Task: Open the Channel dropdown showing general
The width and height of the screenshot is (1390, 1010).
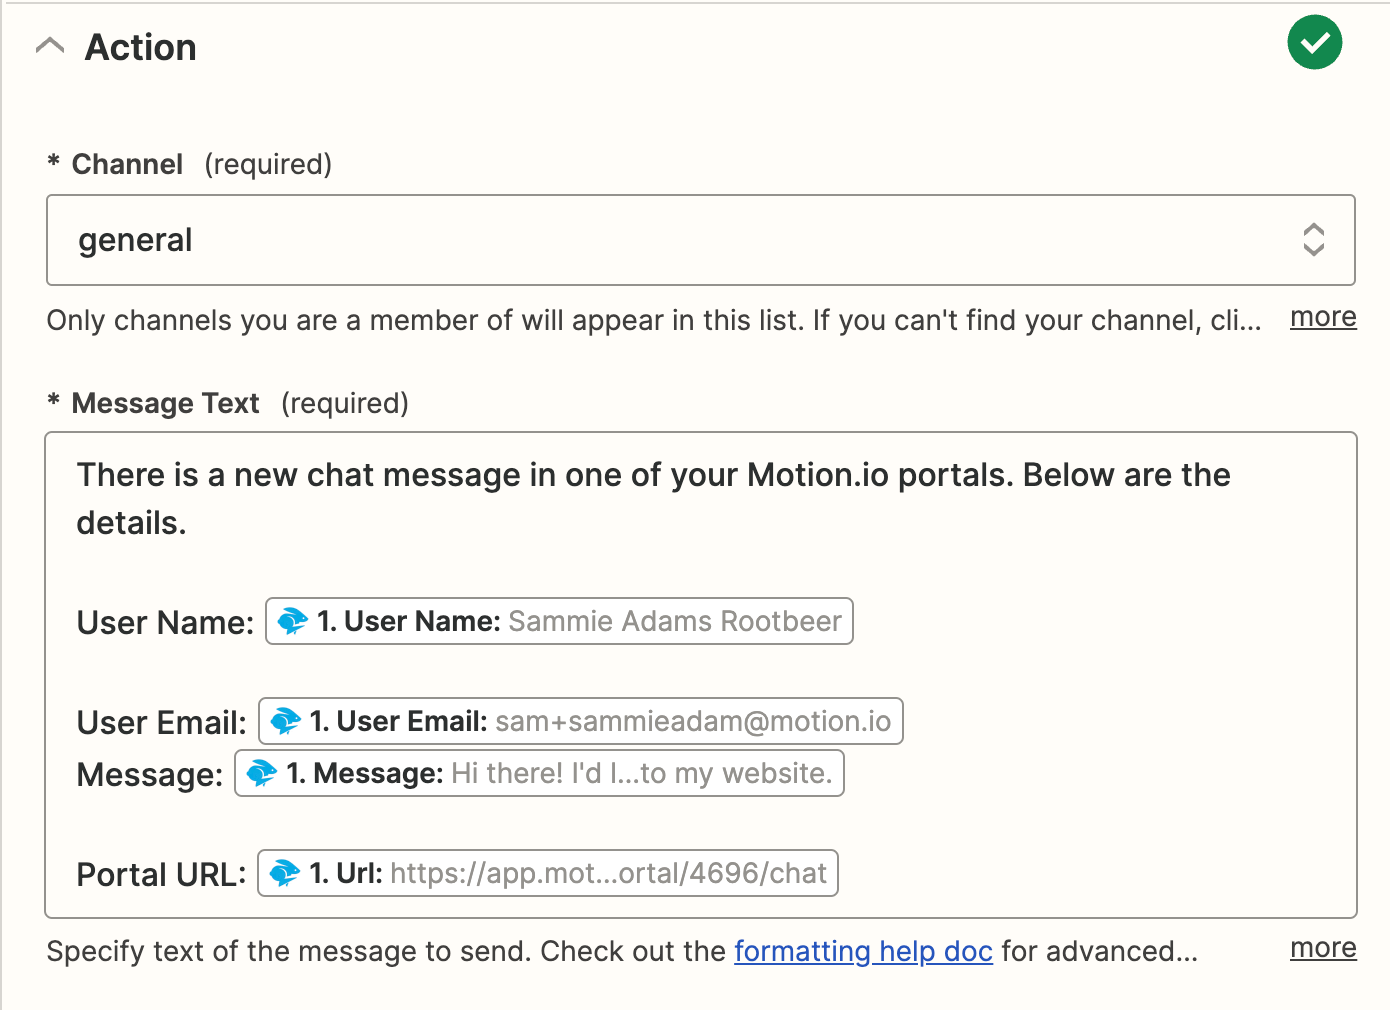Action: coord(680,240)
